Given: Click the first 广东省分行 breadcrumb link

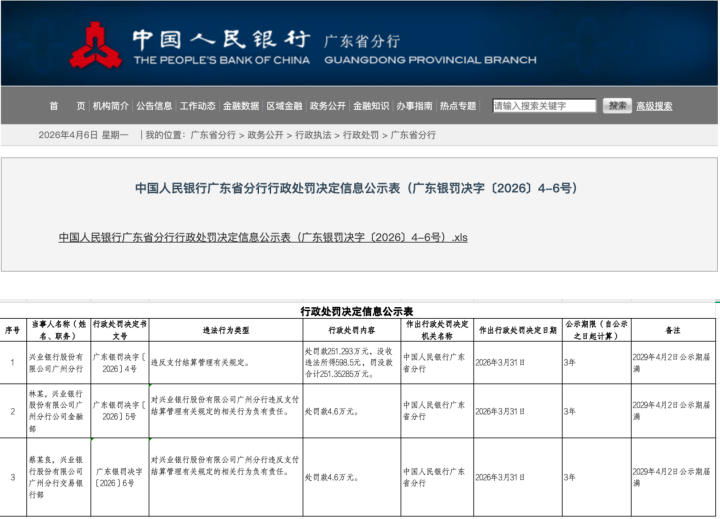Looking at the screenshot, I should coord(213,135).
